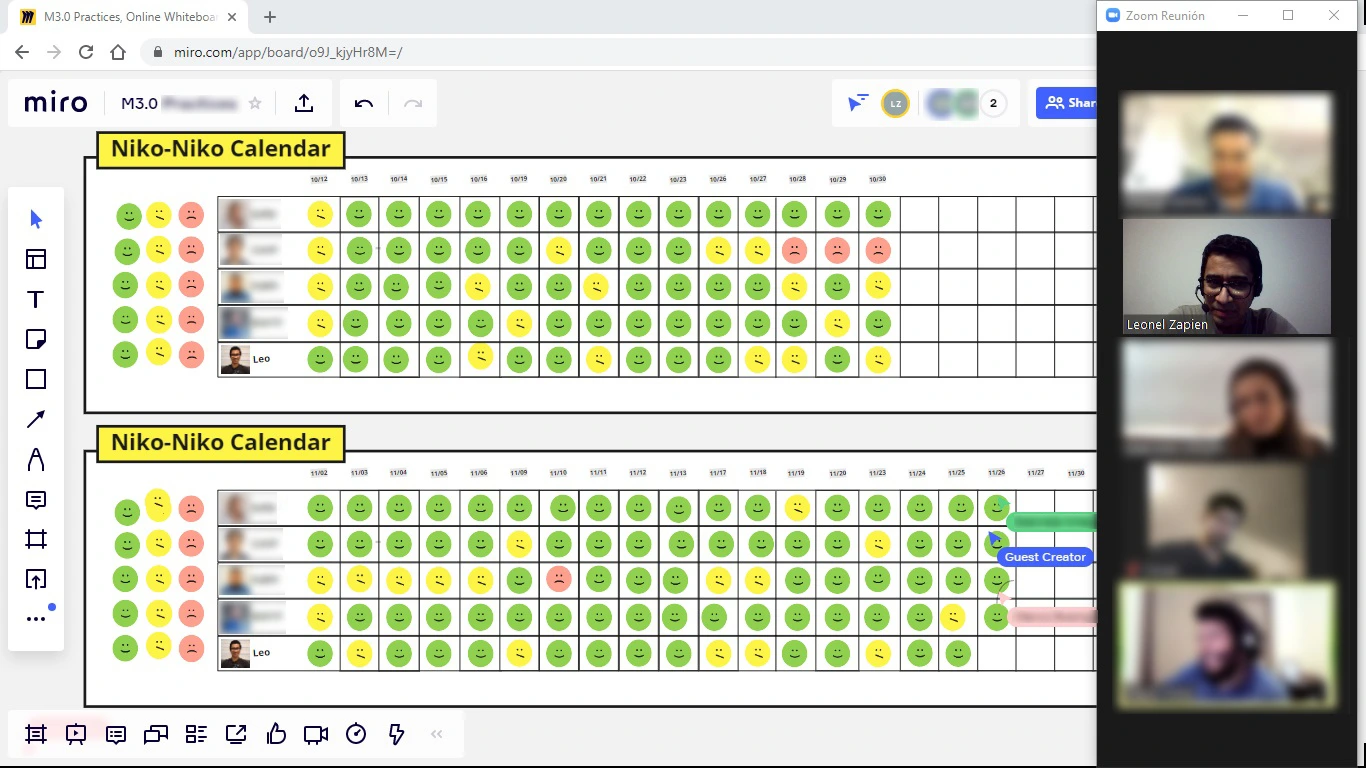Open the Upload tool
Screen dimensions: 1366x768
(x=36, y=579)
